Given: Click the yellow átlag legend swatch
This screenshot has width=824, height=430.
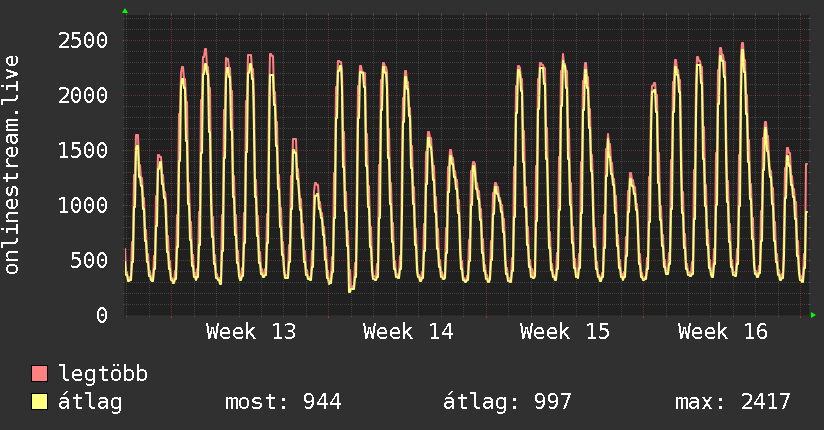Looking at the screenshot, I should click(x=39, y=402).
